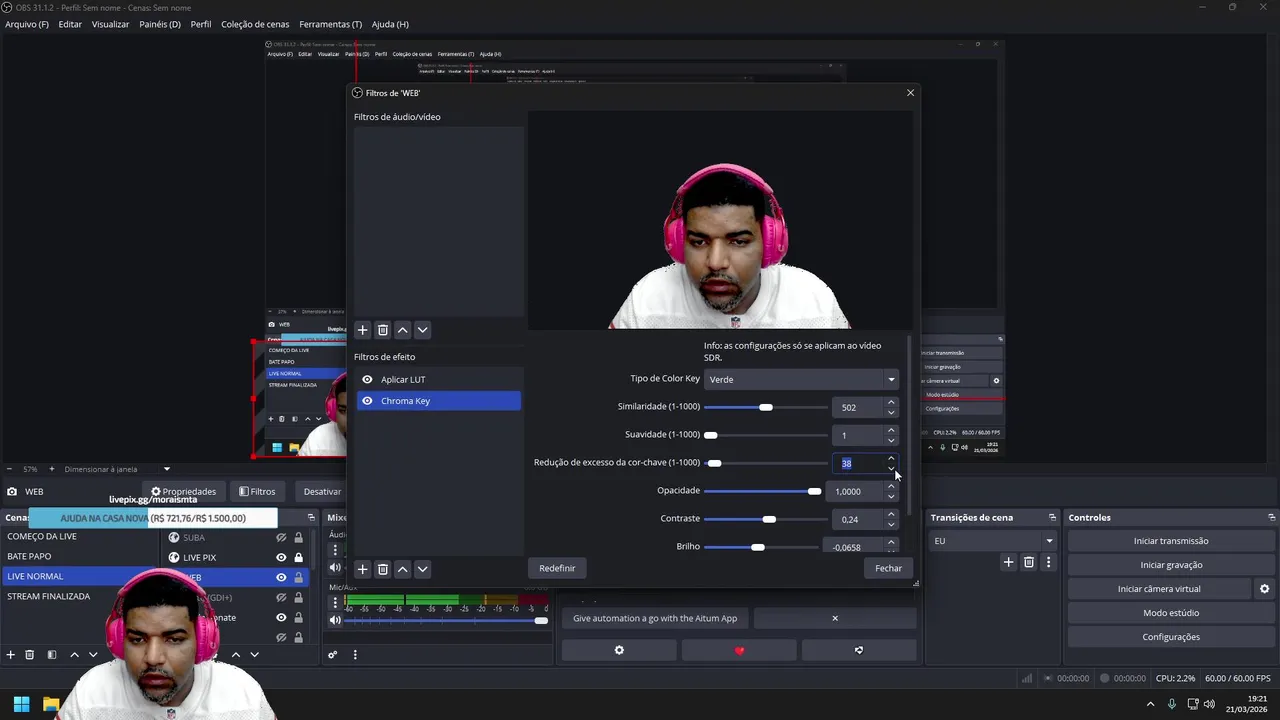Add a new audio/video filter with plus icon
Viewport: 1280px width, 720px height.
[x=363, y=330]
